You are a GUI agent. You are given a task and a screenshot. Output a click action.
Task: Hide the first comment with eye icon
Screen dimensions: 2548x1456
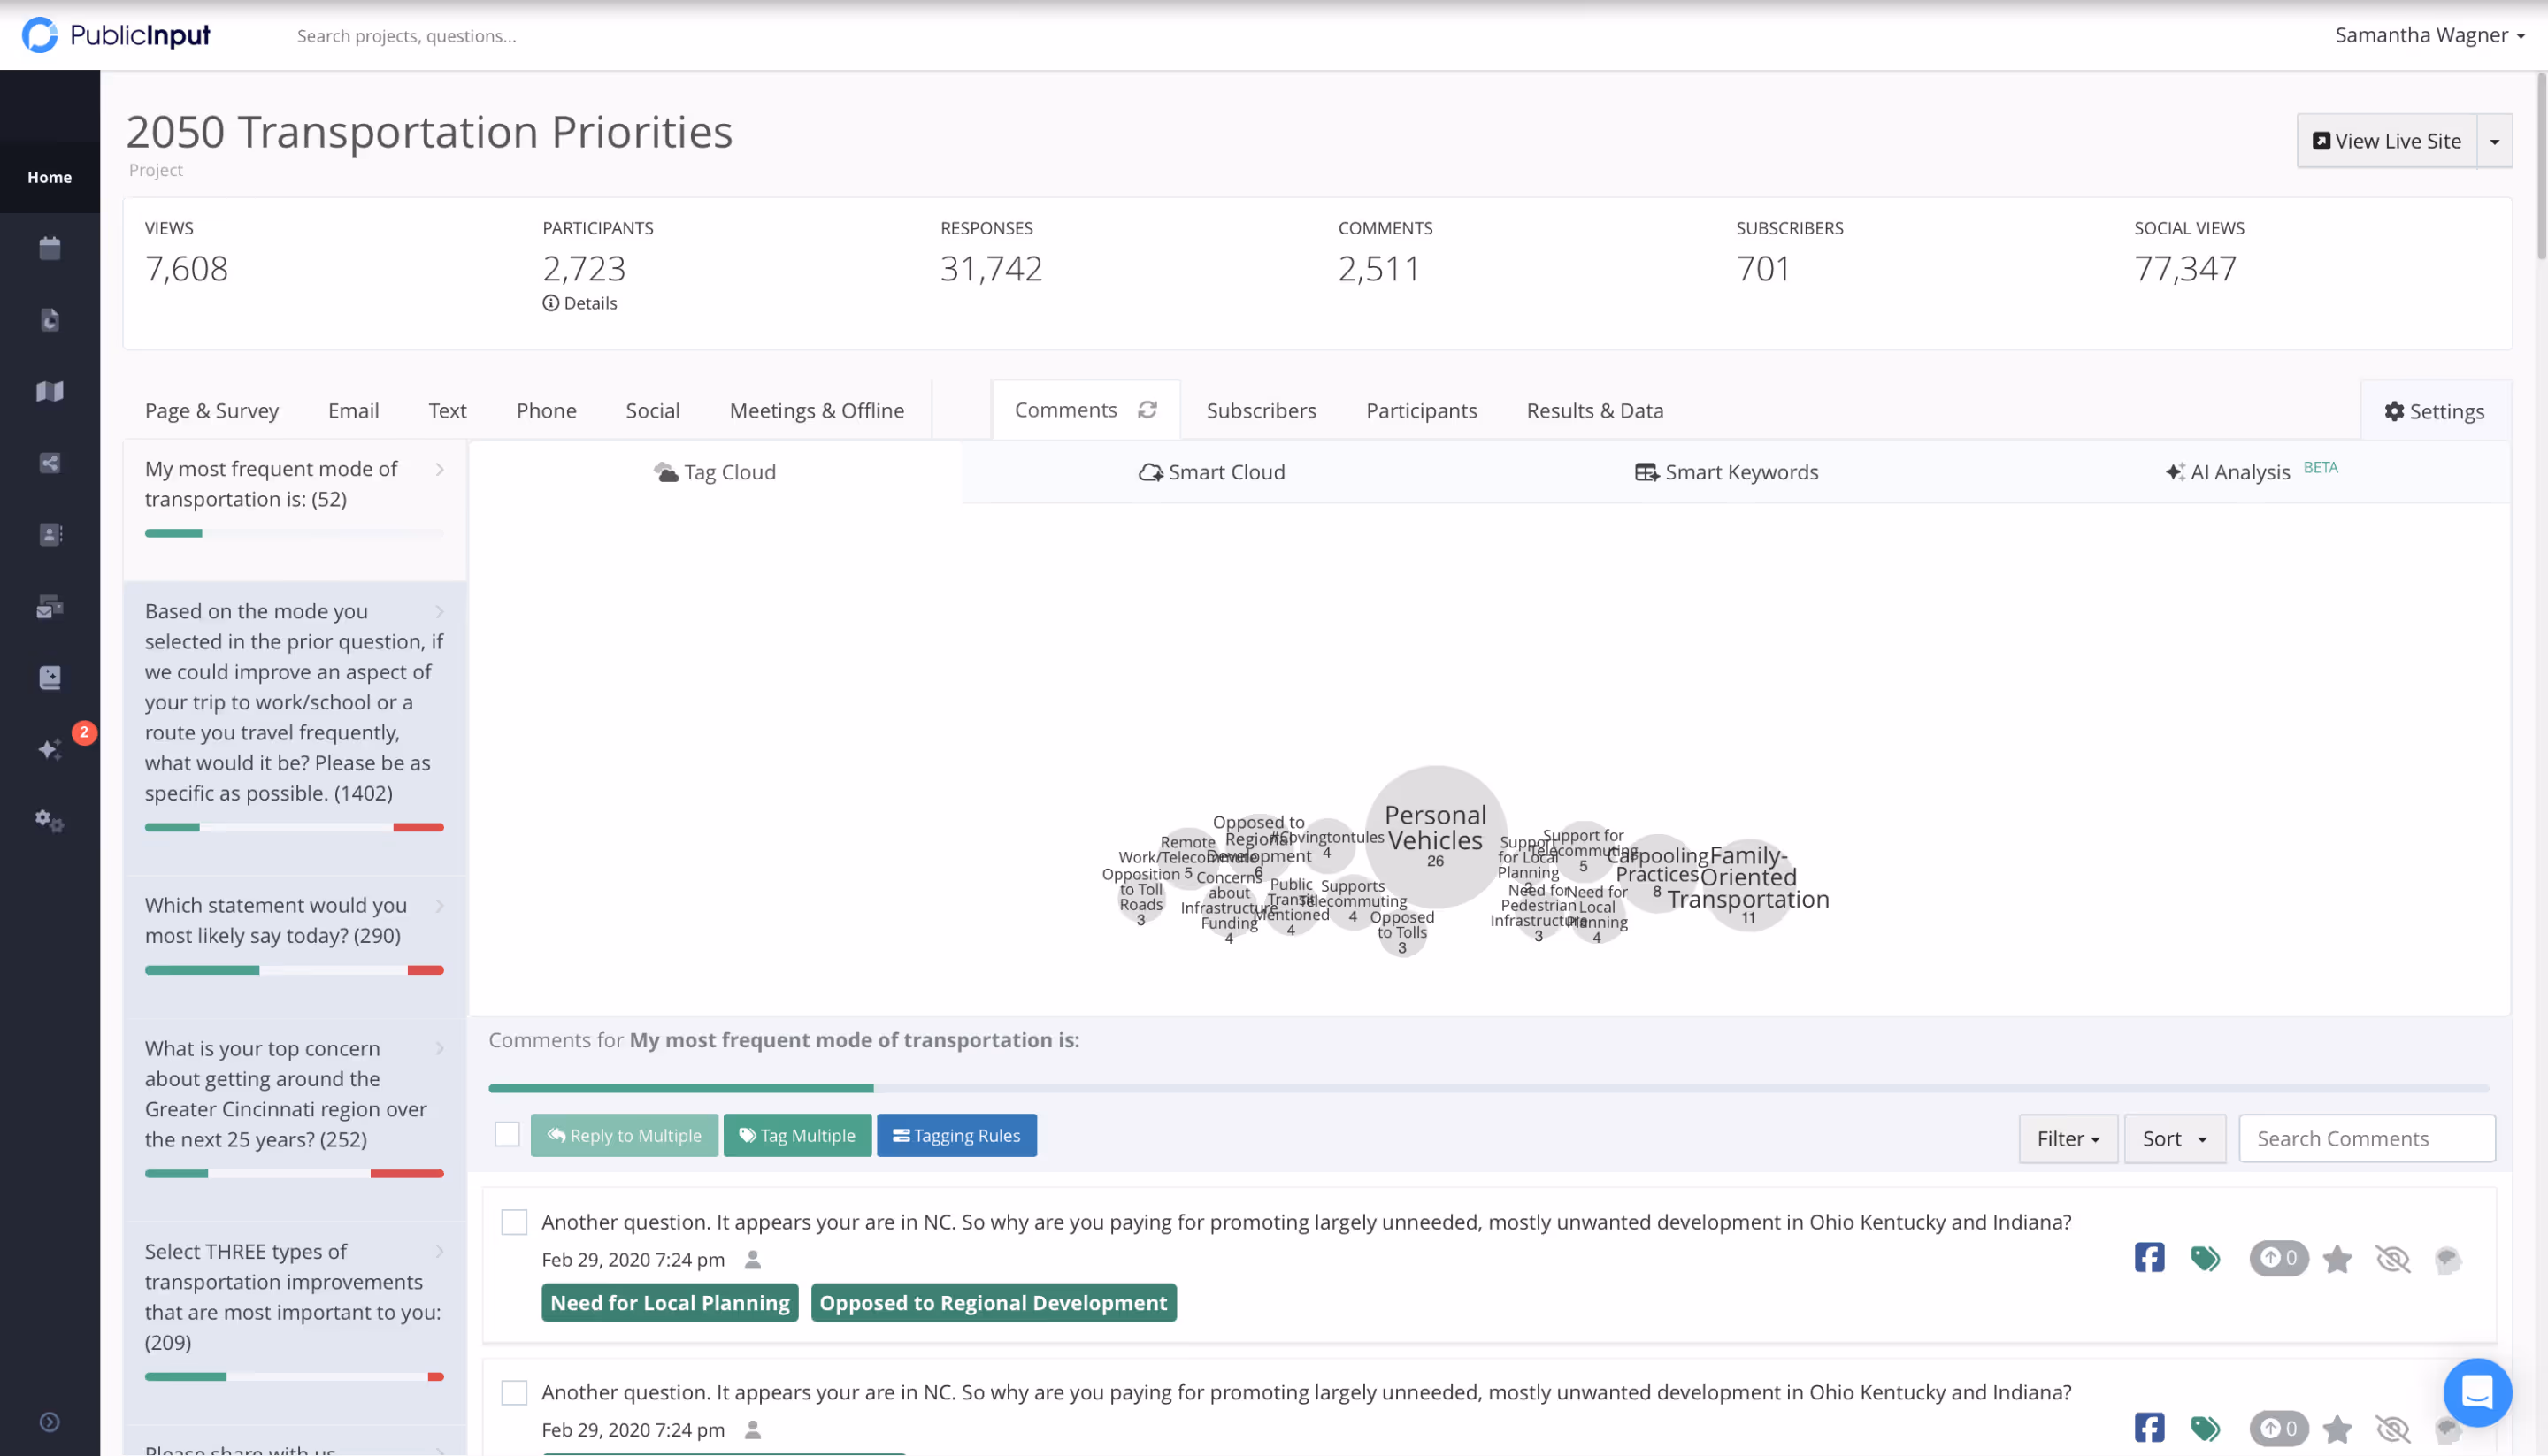point(2393,1259)
